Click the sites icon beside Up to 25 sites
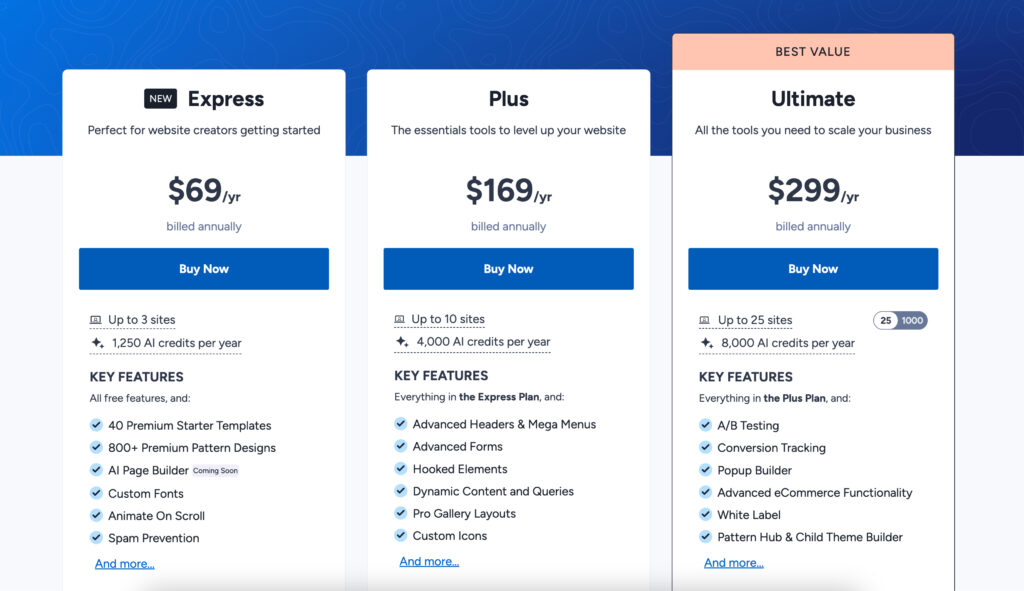This screenshot has height=591, width=1024. pos(705,320)
